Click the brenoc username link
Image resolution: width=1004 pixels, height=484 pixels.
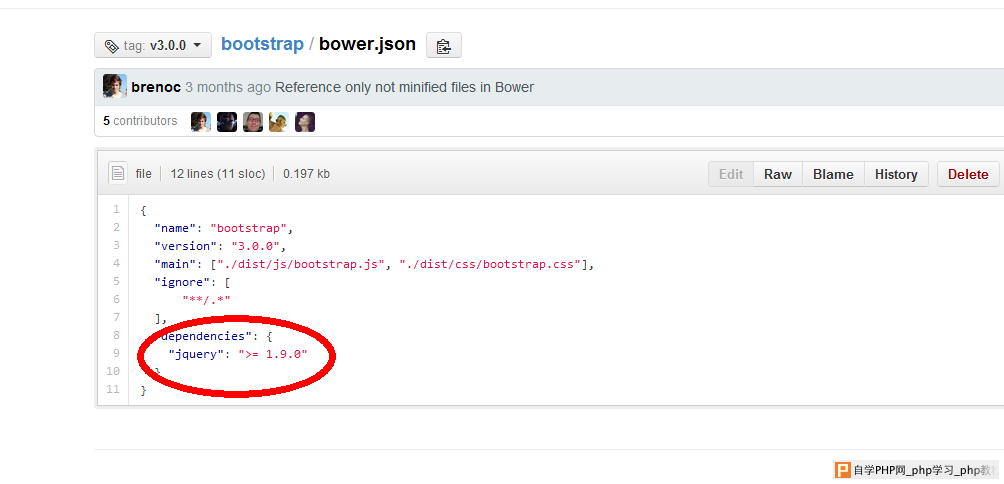click(156, 87)
